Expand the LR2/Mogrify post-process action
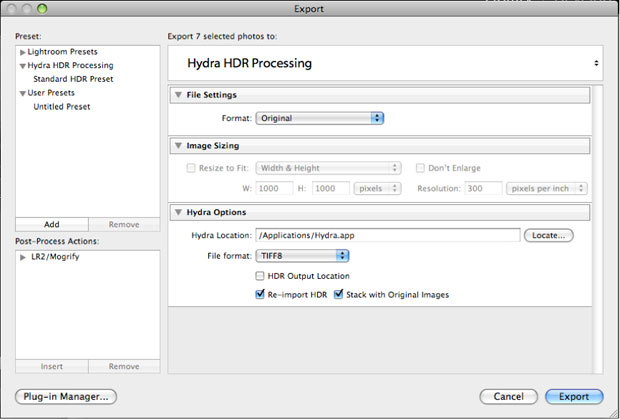The width and height of the screenshot is (620, 420). tap(23, 257)
